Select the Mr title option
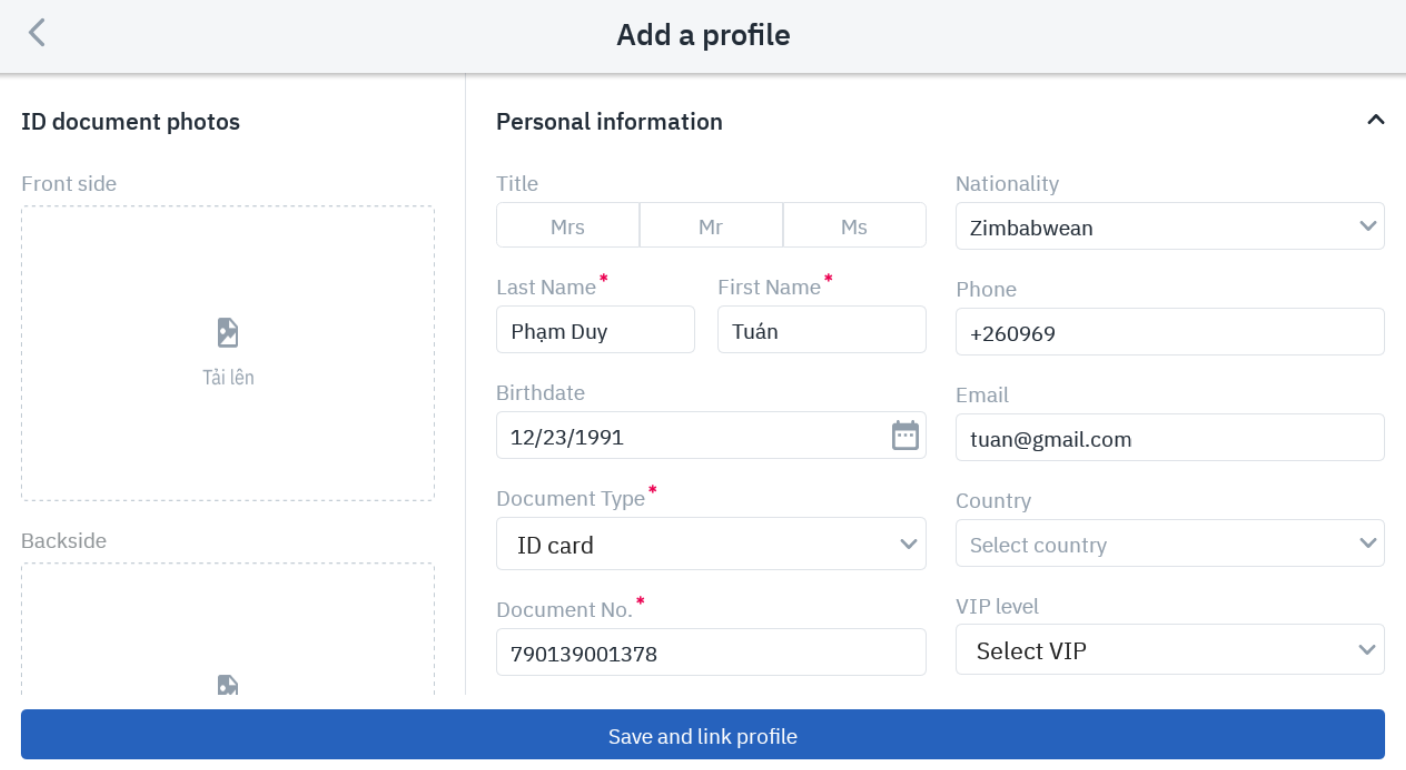Viewport: 1406px width, 770px height. click(710, 226)
